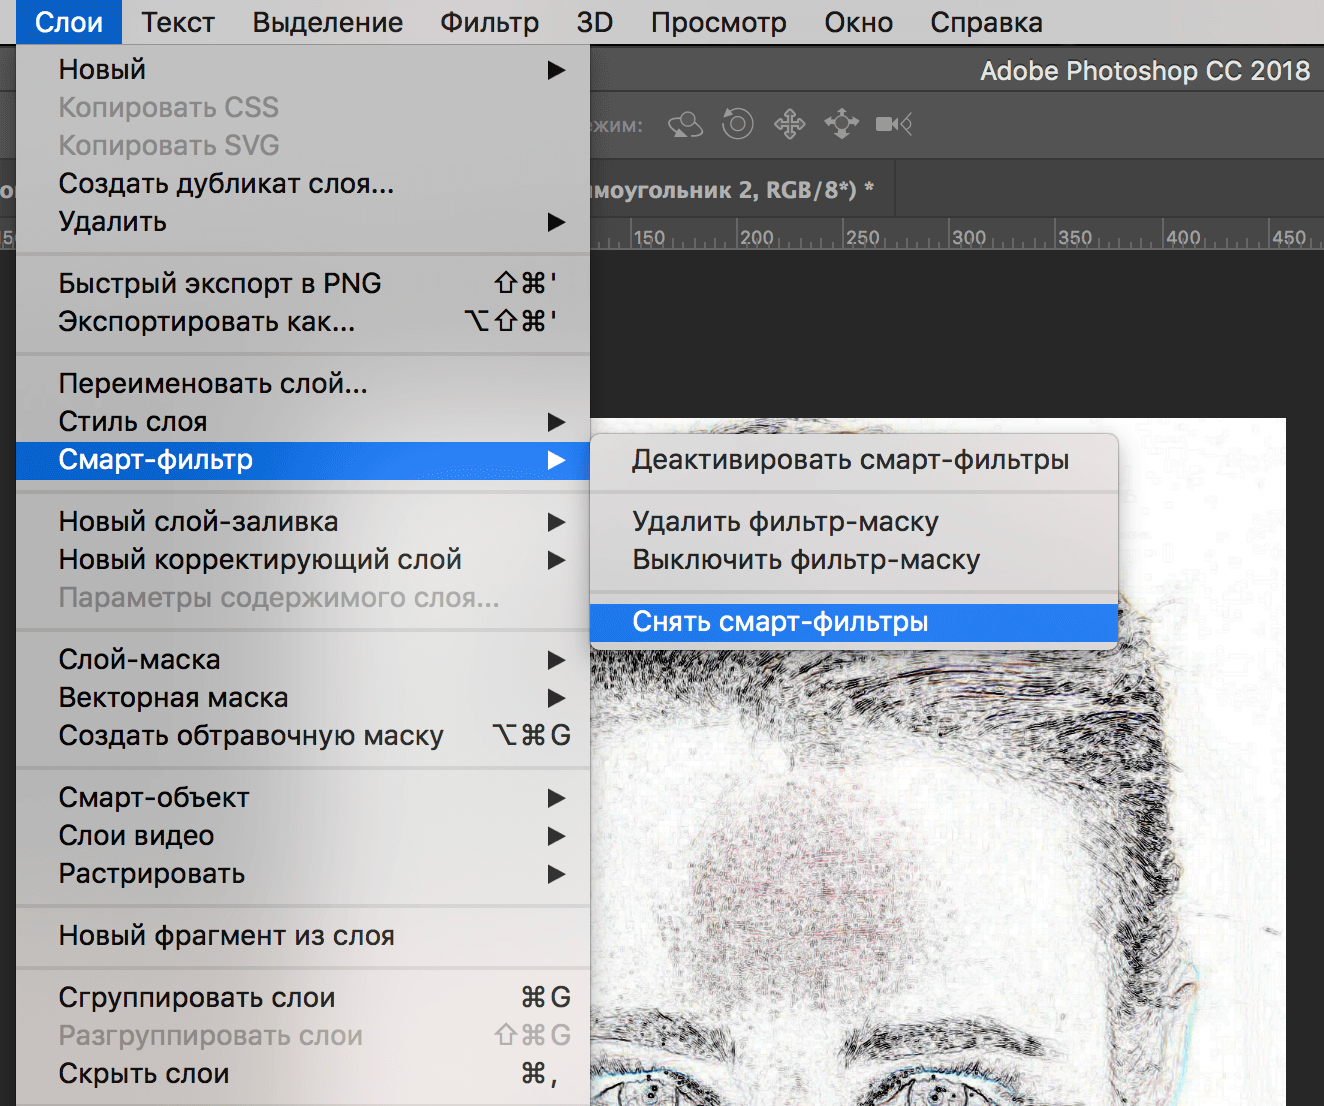Click Создать дубликат слоя in the menu
Viewport: 1324px width, 1106px height.
tap(225, 184)
